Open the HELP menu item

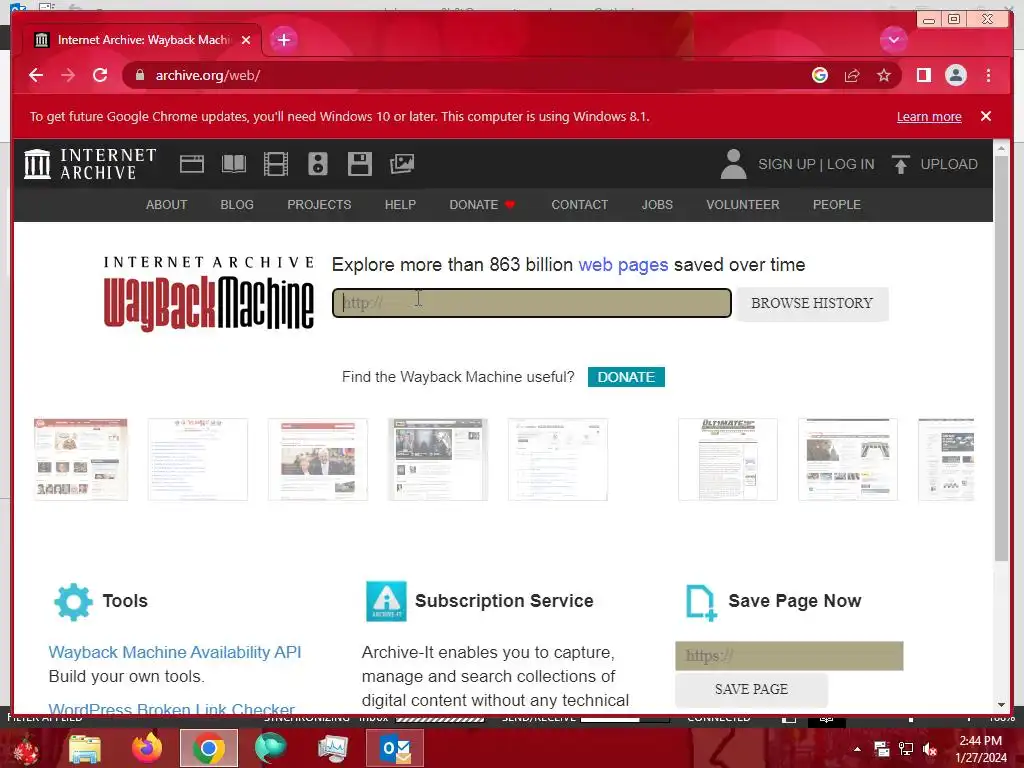click(x=400, y=204)
